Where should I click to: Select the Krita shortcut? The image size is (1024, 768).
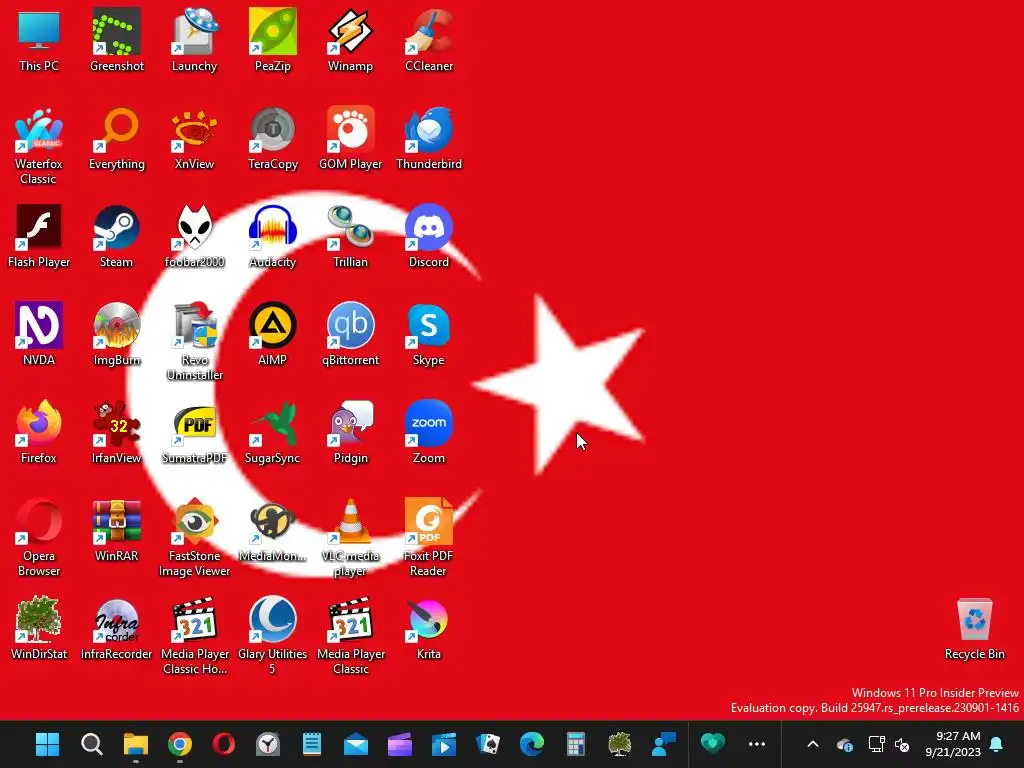coord(428,628)
